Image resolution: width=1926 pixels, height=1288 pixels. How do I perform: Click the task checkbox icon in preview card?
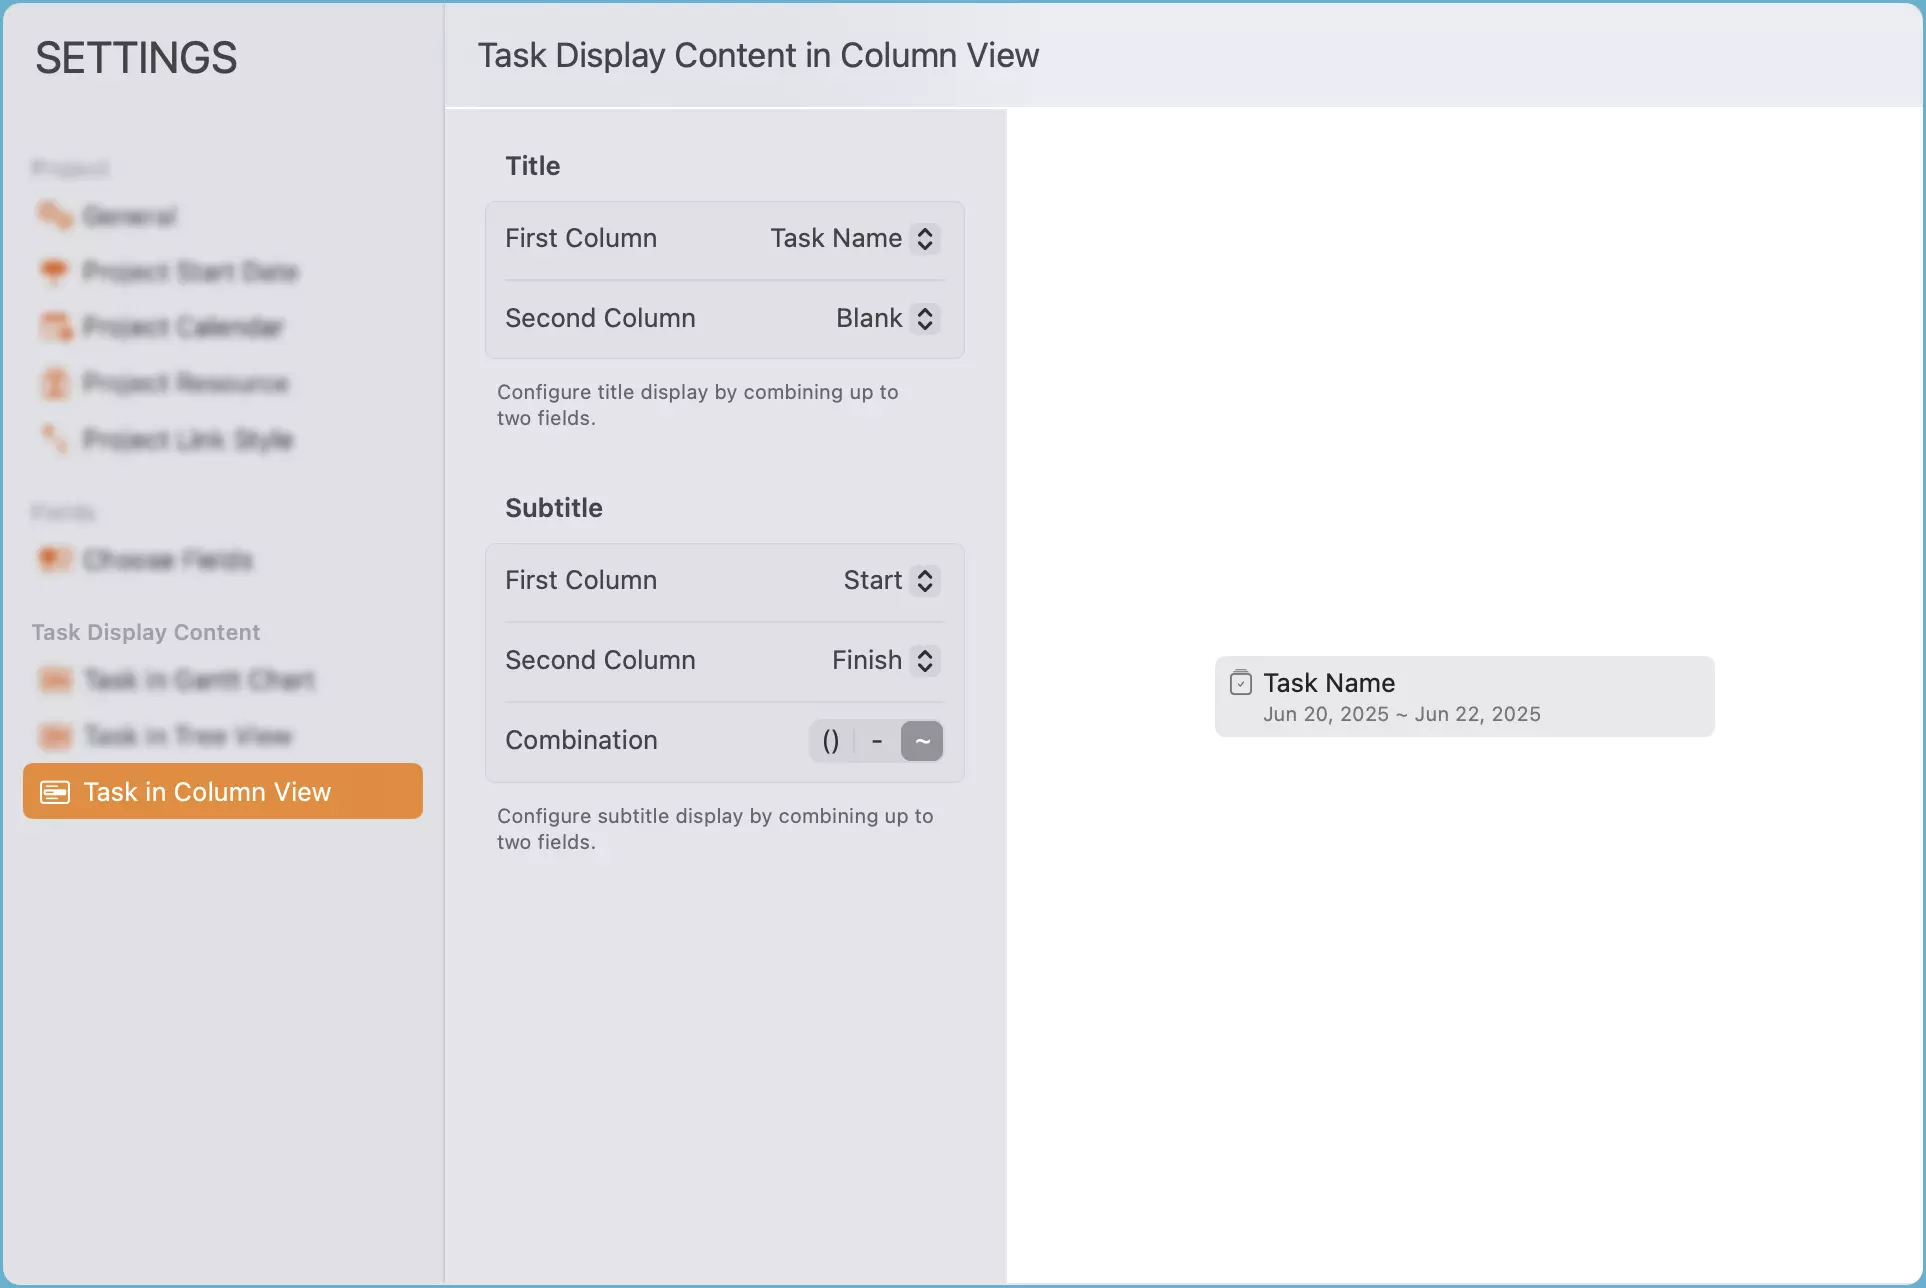coord(1240,683)
